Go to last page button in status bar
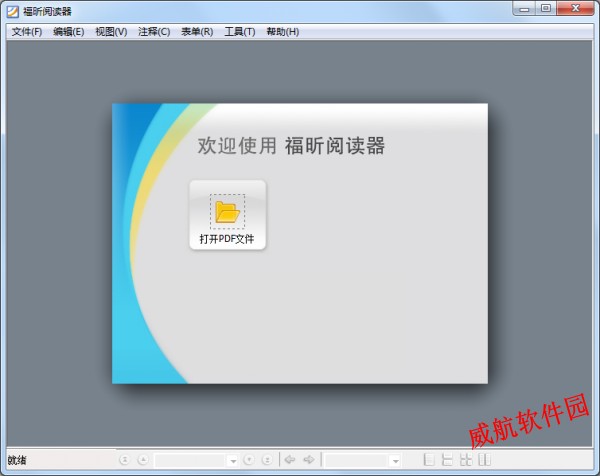The width and height of the screenshot is (600, 476). (x=267, y=460)
